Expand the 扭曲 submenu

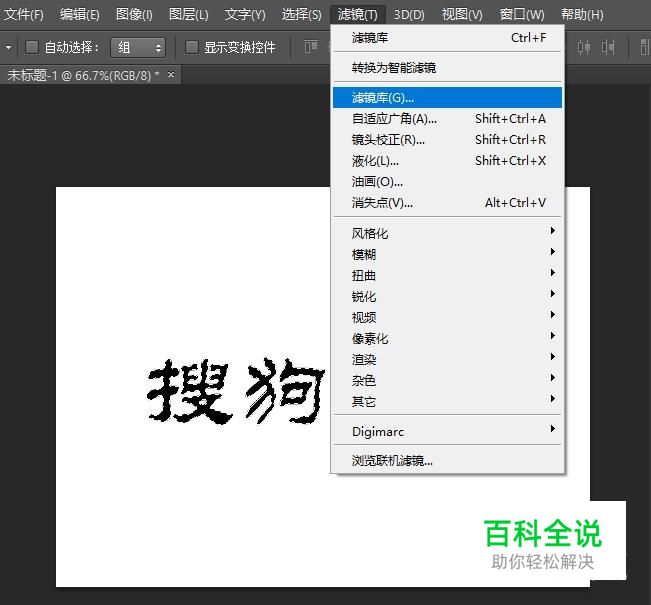point(448,275)
